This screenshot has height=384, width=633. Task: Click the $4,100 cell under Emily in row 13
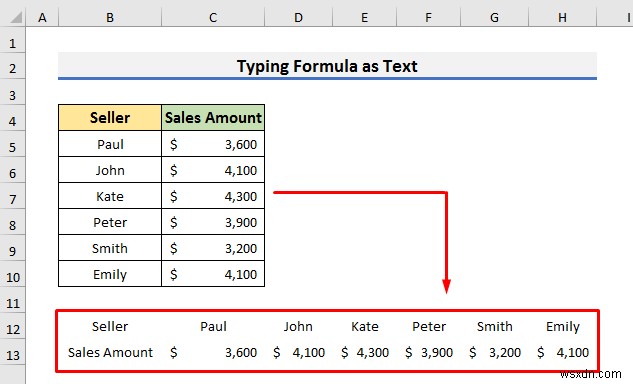pyautogui.click(x=562, y=352)
